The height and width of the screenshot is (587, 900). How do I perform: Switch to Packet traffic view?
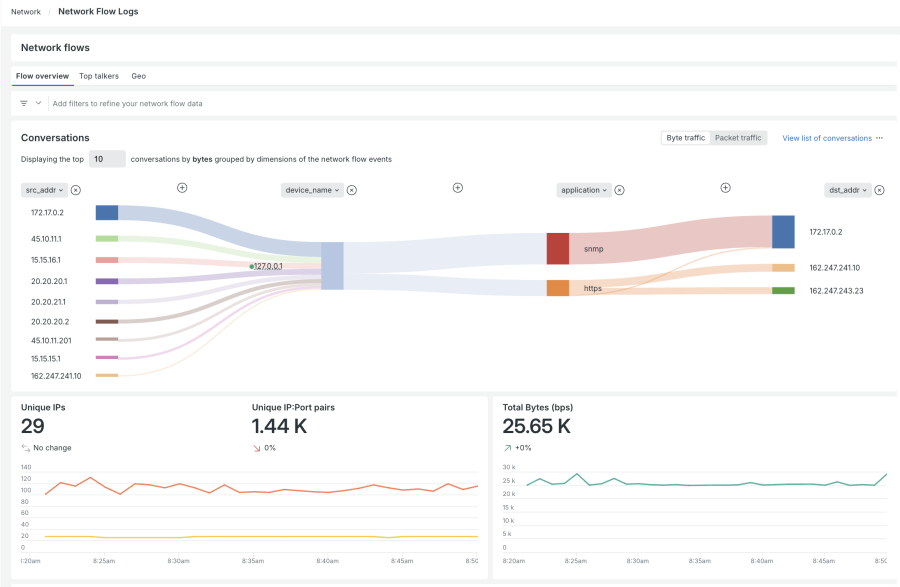coord(738,138)
